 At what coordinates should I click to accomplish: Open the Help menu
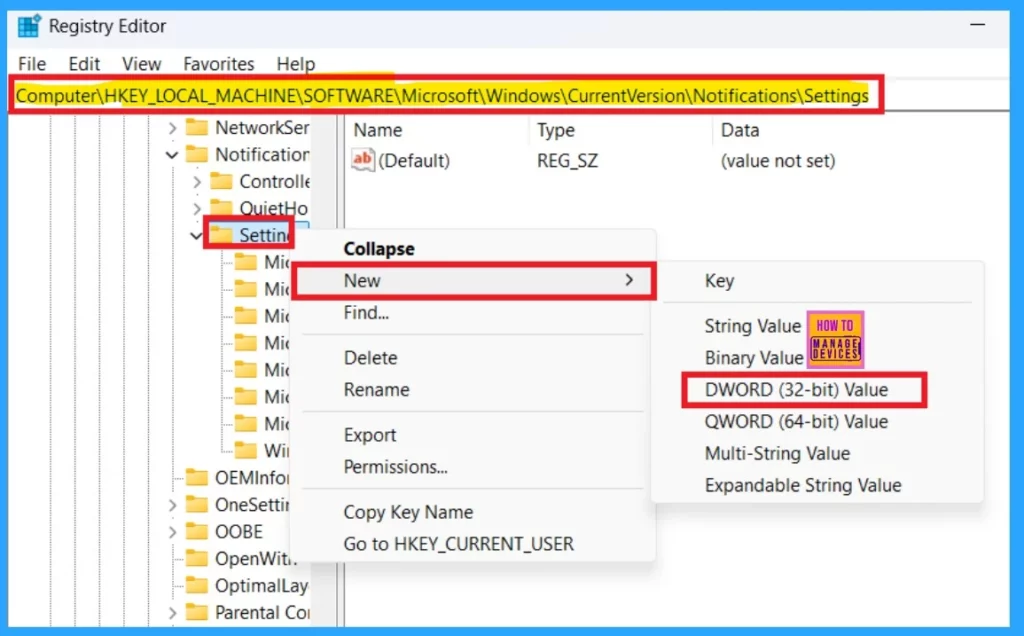[296, 64]
